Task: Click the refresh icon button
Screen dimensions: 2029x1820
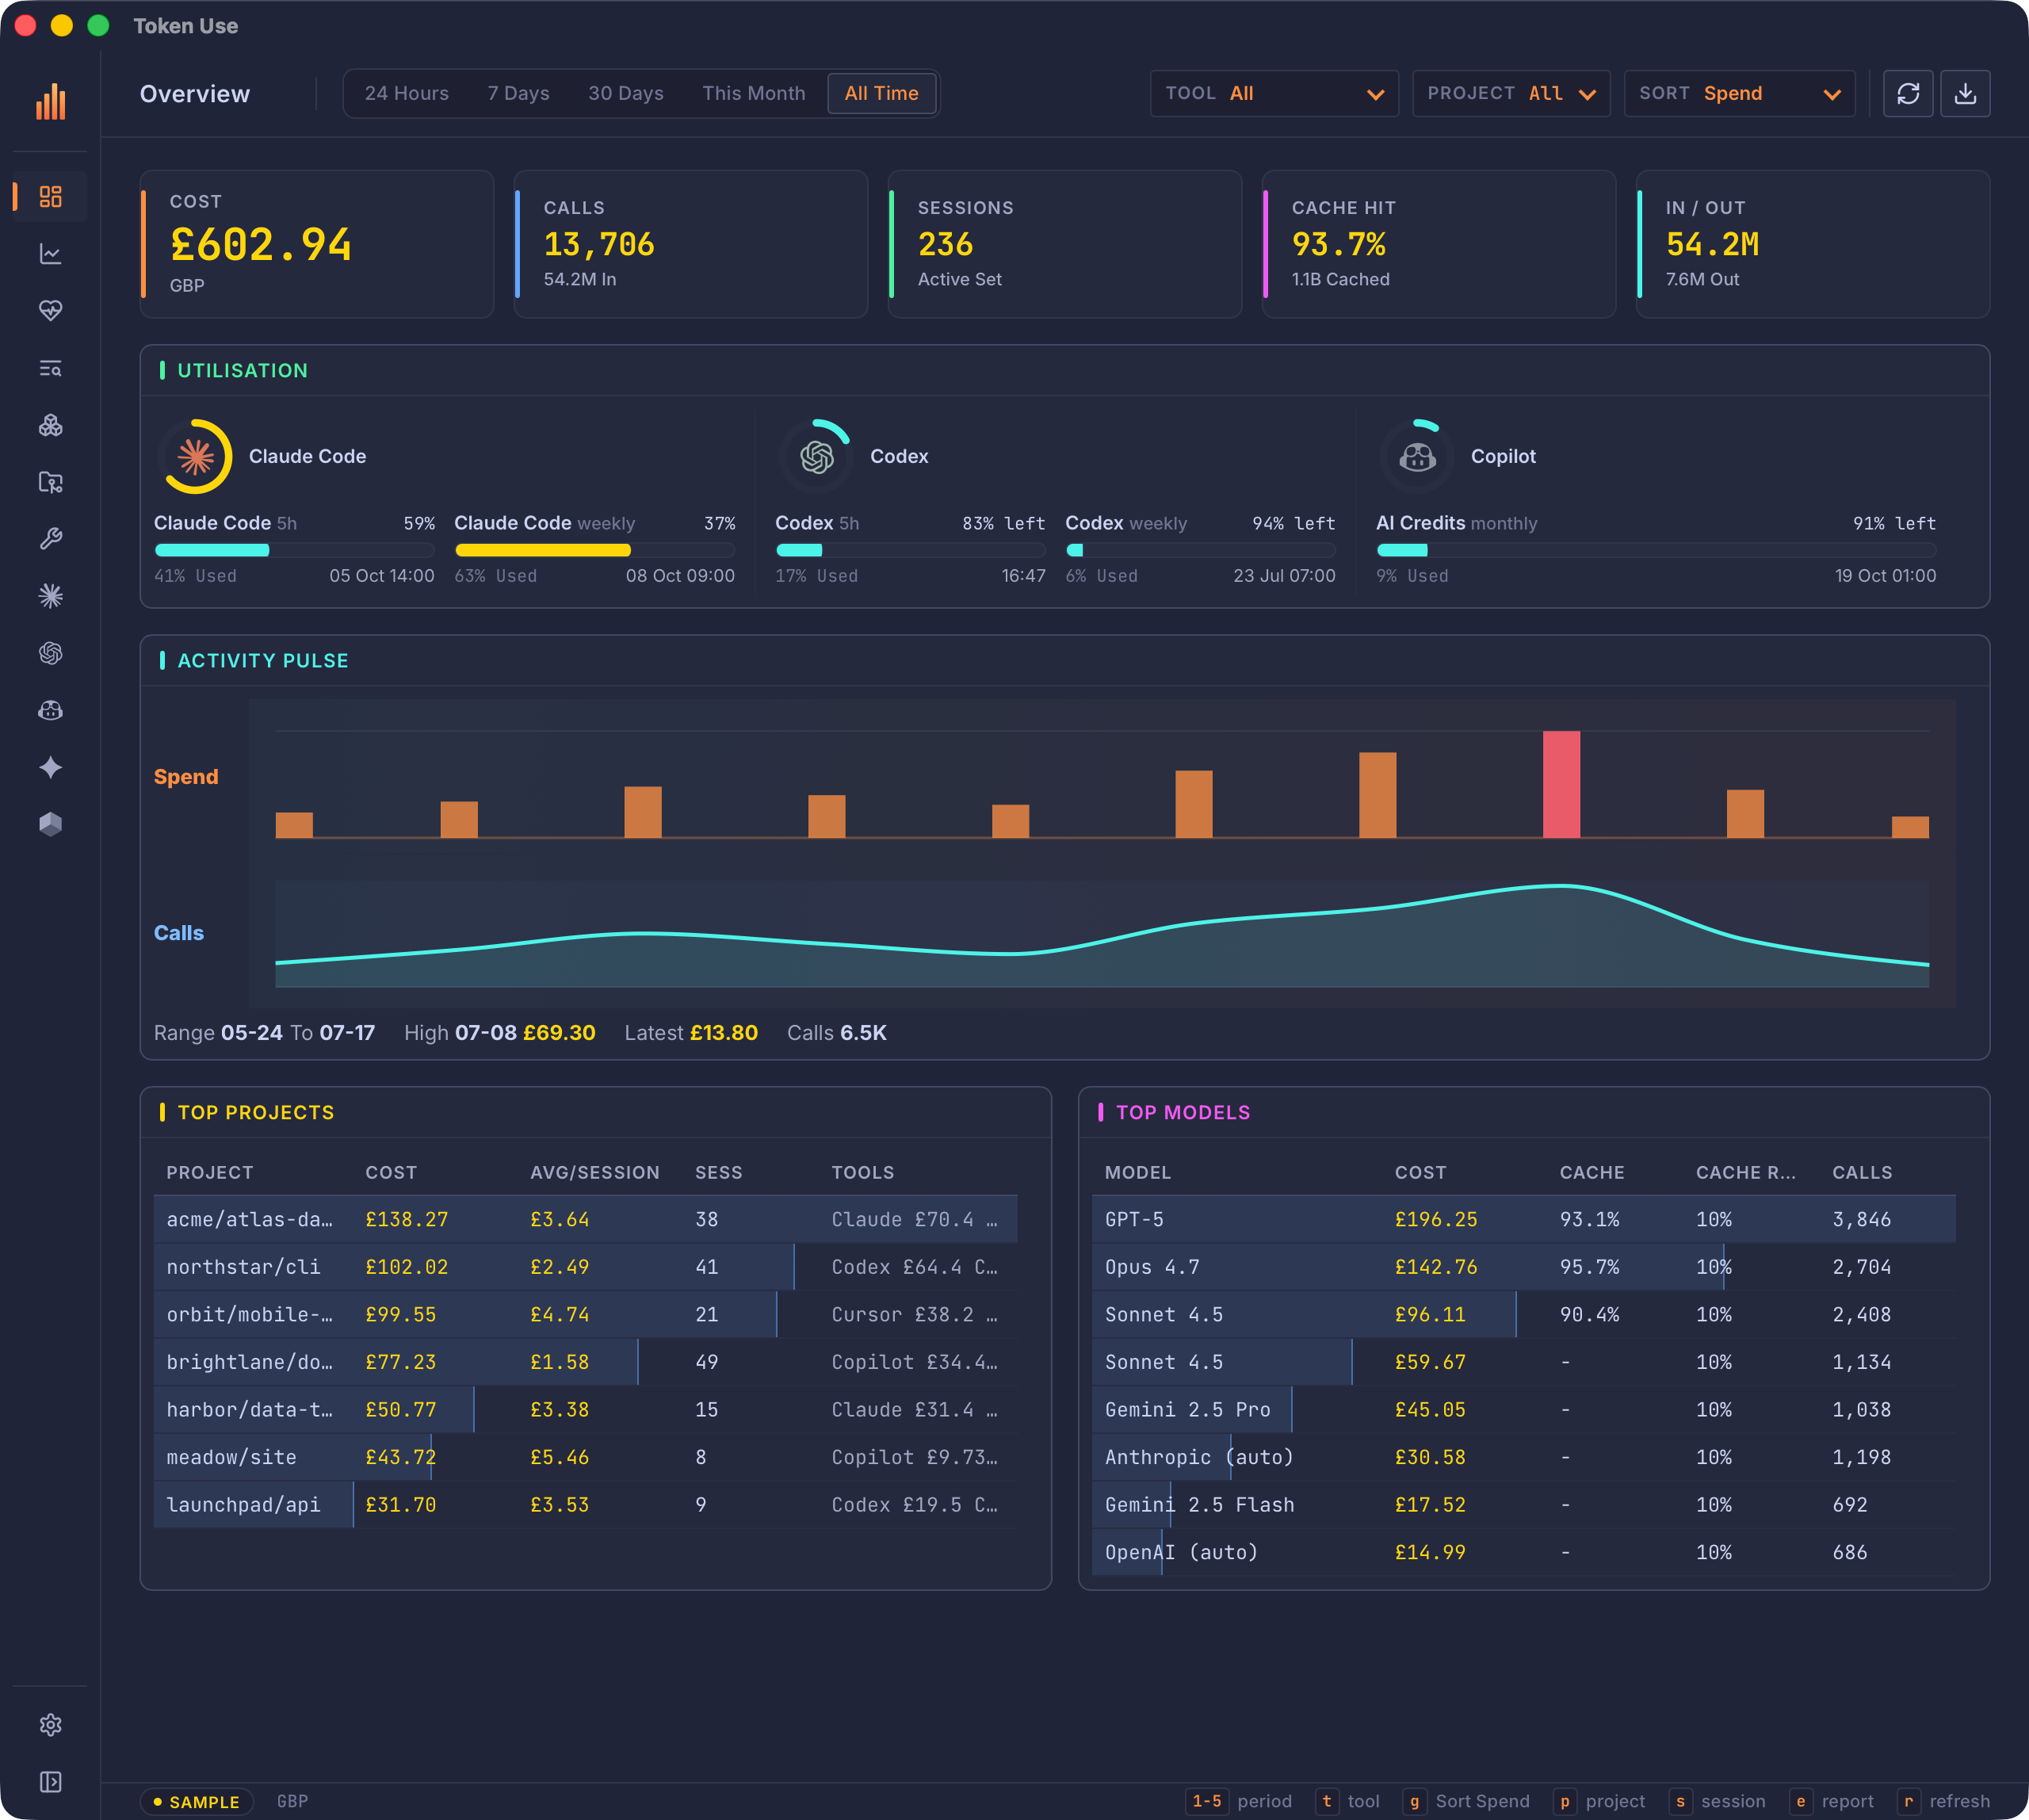Action: [1908, 93]
